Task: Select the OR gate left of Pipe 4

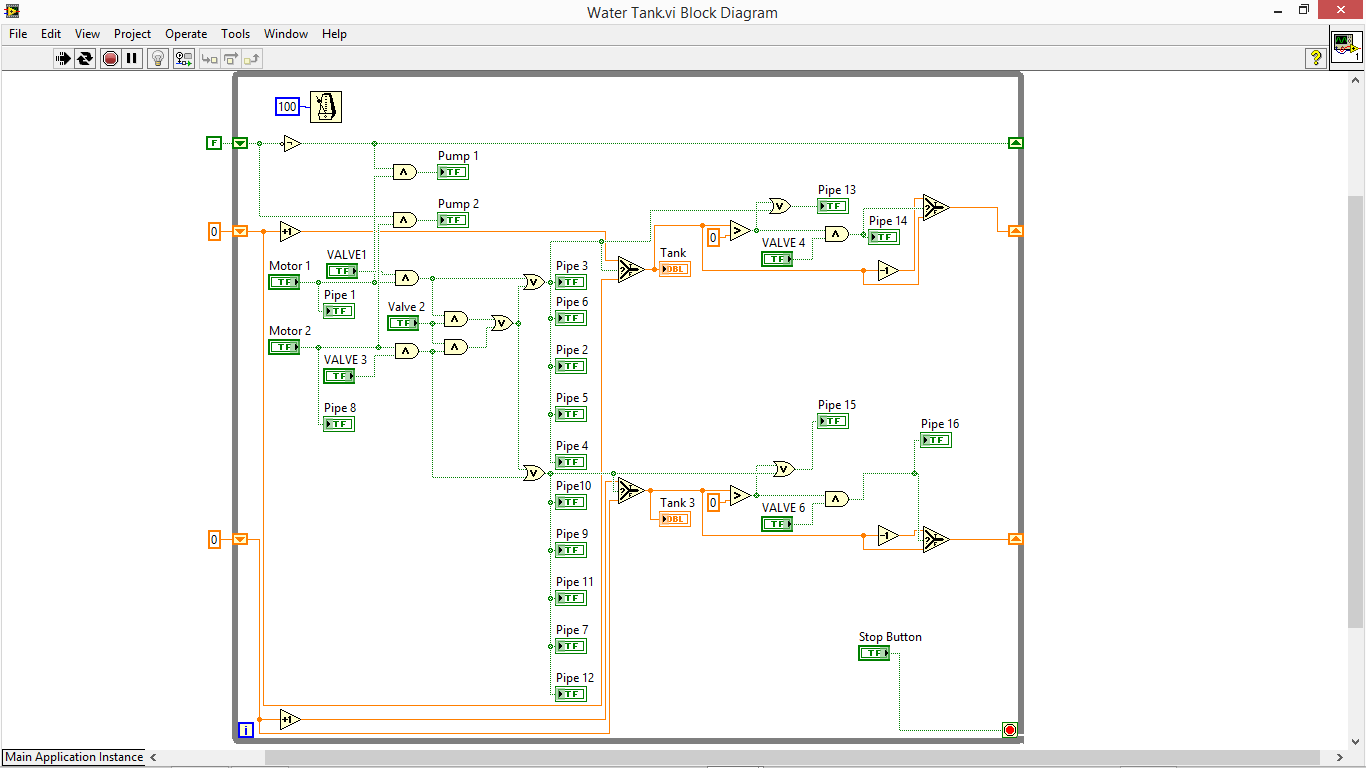Action: pyautogui.click(x=533, y=473)
